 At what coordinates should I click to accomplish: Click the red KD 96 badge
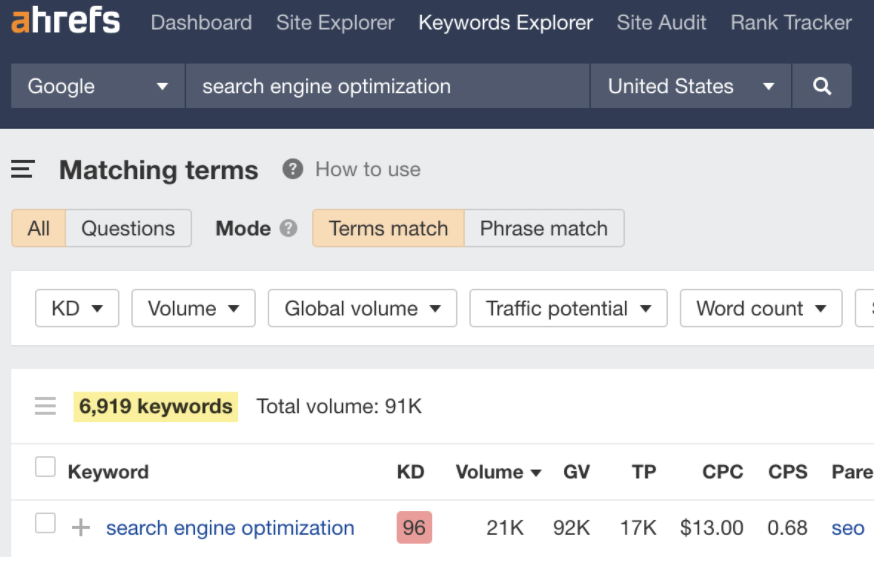point(413,528)
